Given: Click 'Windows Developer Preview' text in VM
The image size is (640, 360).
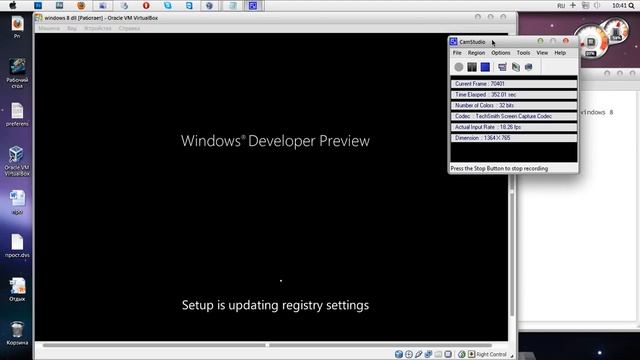Looking at the screenshot, I should pos(275,141).
